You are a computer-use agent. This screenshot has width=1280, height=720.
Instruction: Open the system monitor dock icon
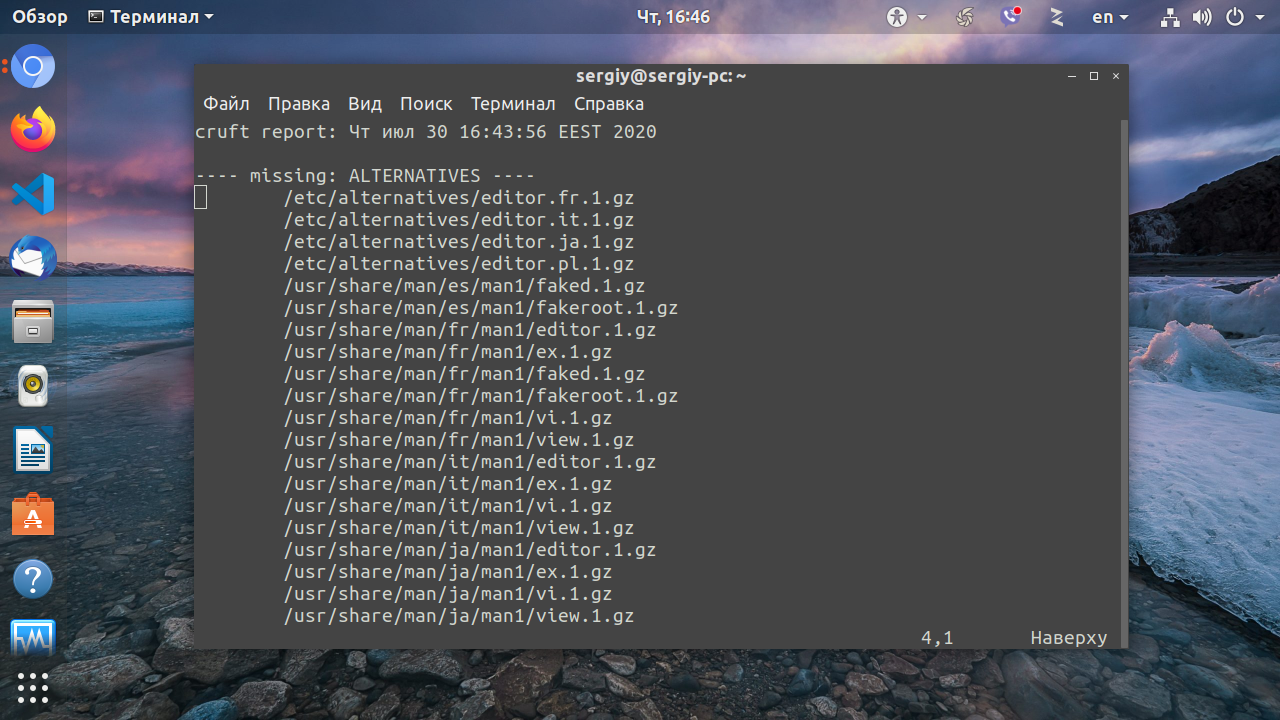33,636
